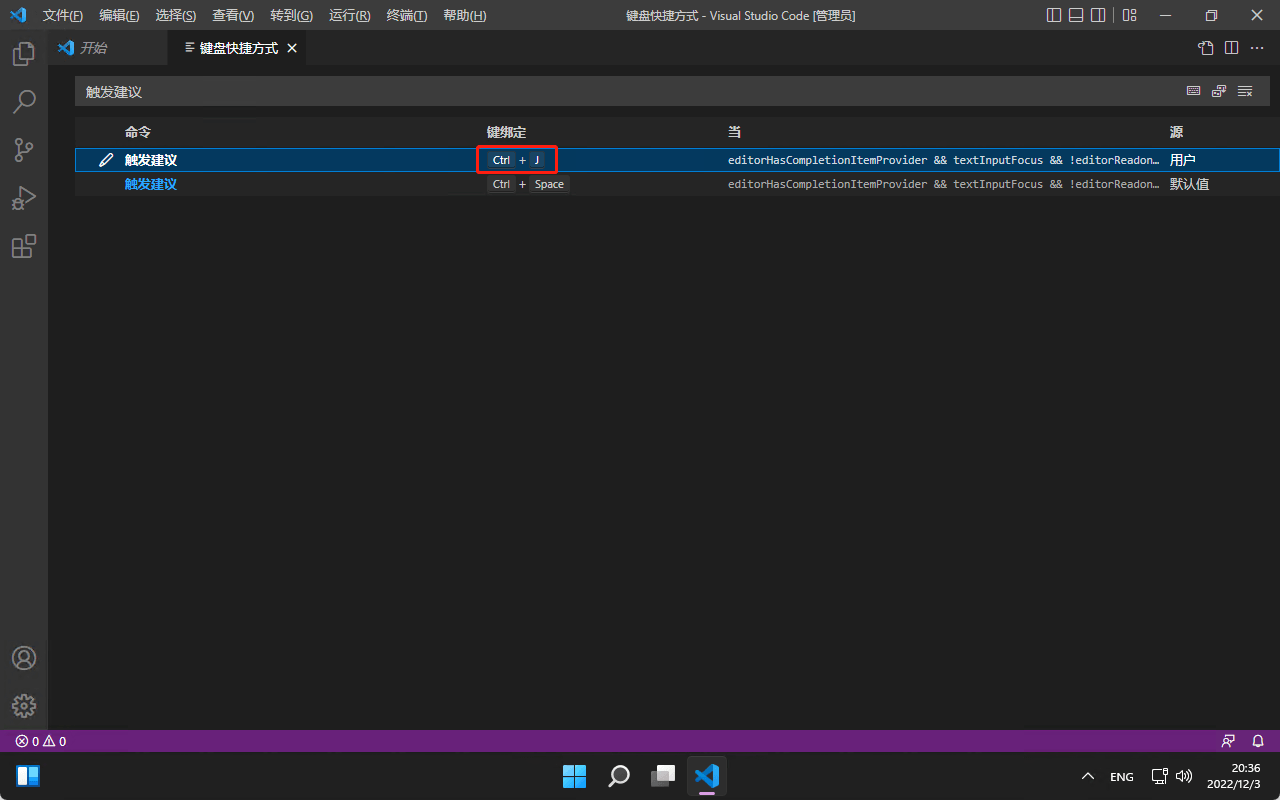
Task: Open the Extensions view
Action: pyautogui.click(x=24, y=246)
